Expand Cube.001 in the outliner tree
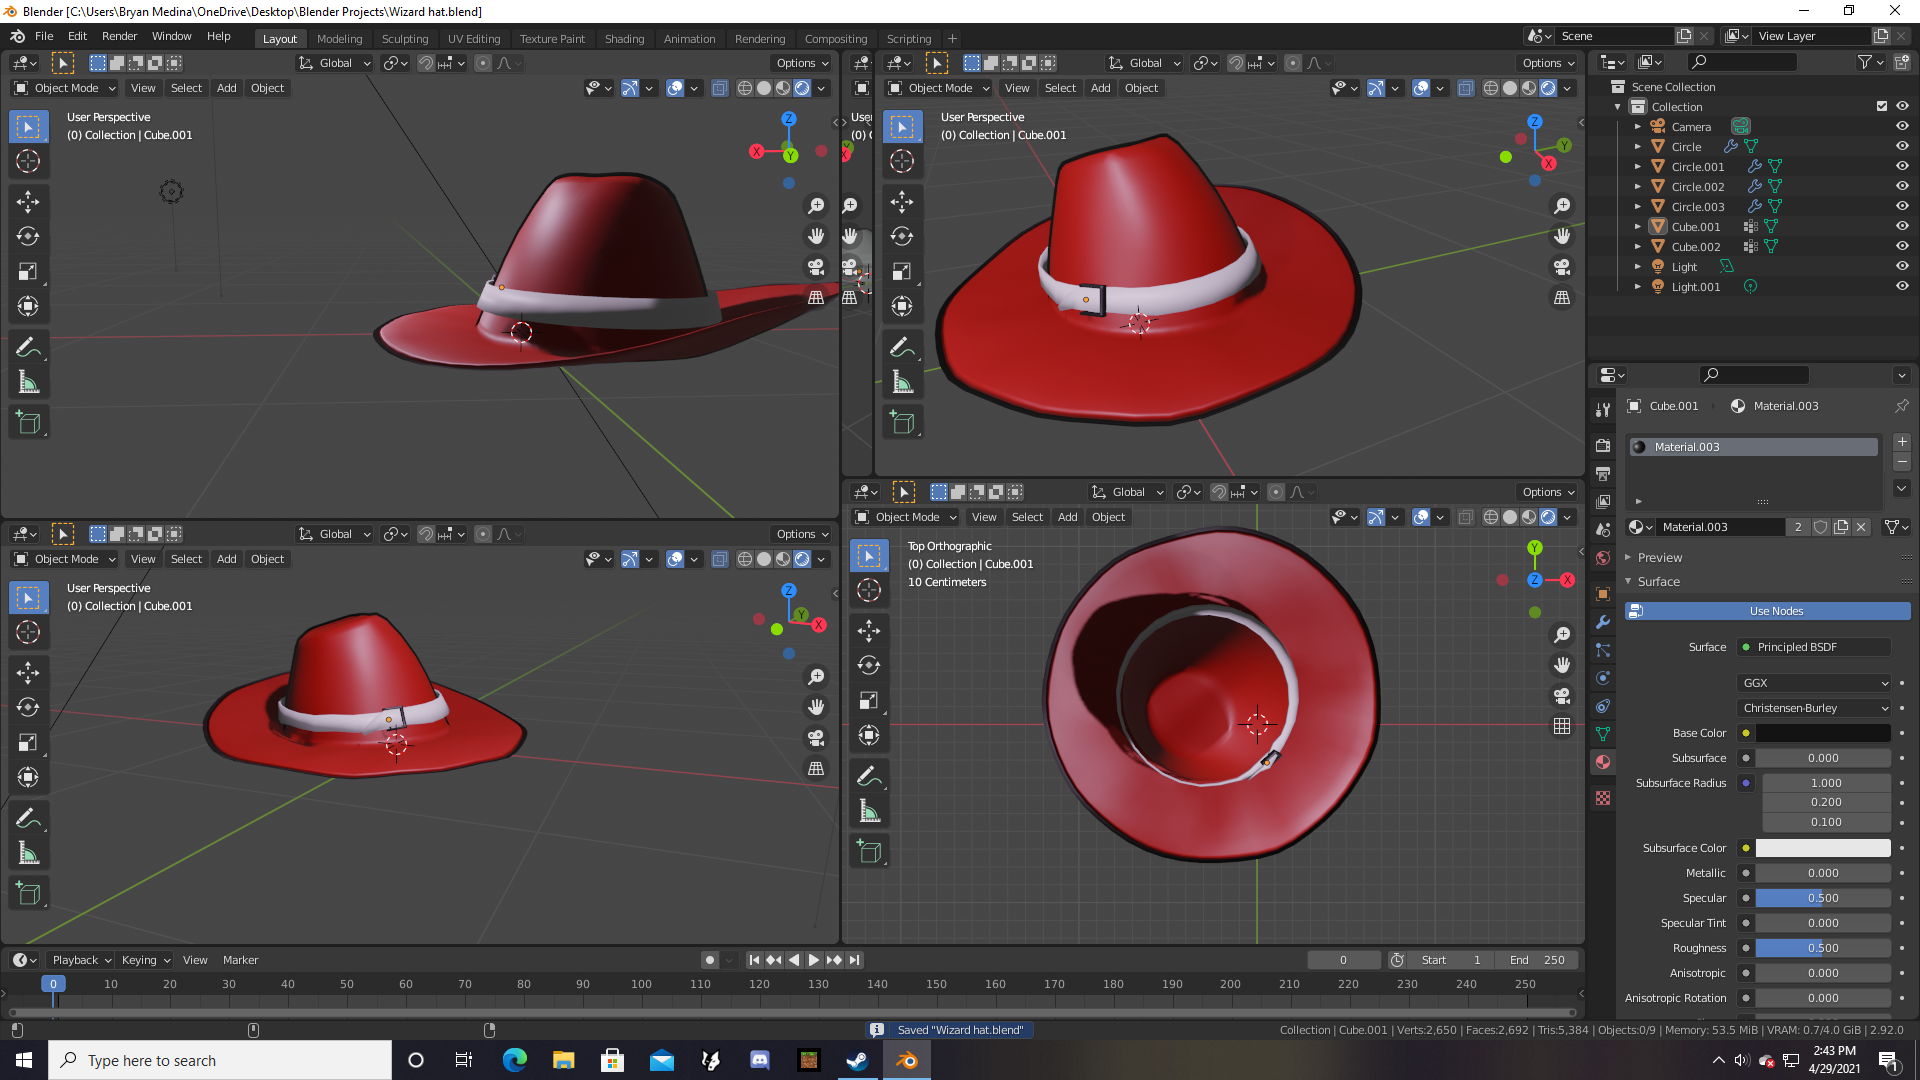 click(1638, 227)
